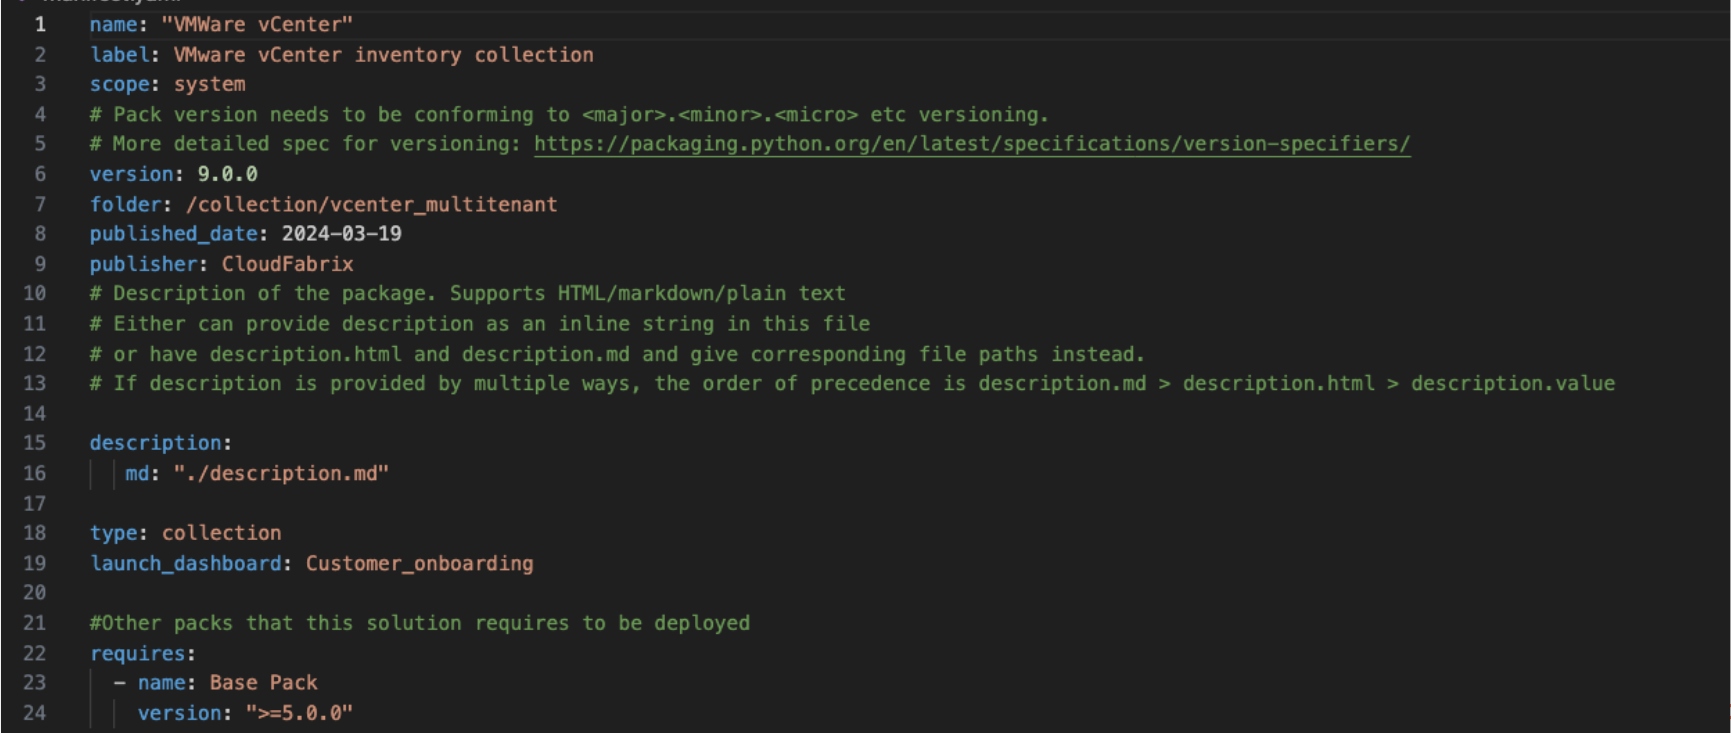Open the packaging.python.org version-specifiers link
Screen dimensions: 1731x733
(971, 144)
